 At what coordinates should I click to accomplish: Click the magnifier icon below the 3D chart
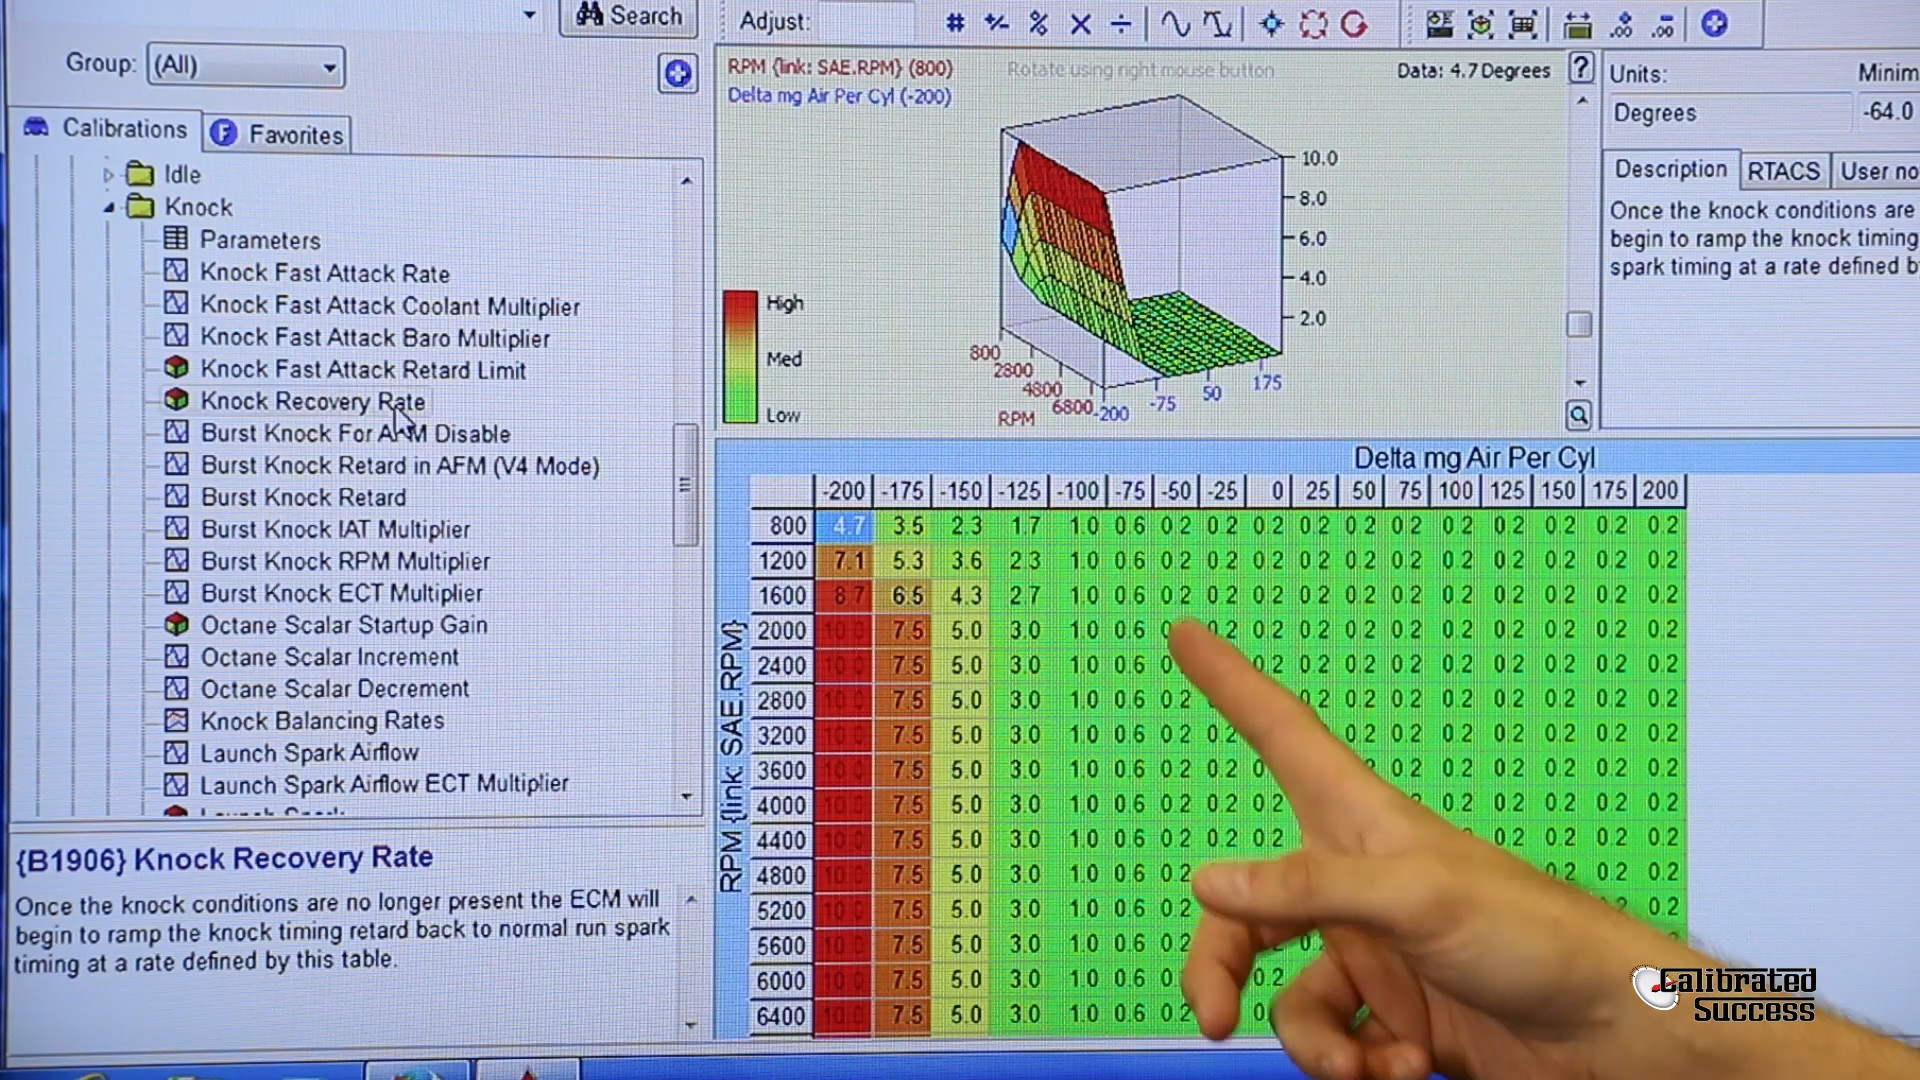[x=1578, y=415]
